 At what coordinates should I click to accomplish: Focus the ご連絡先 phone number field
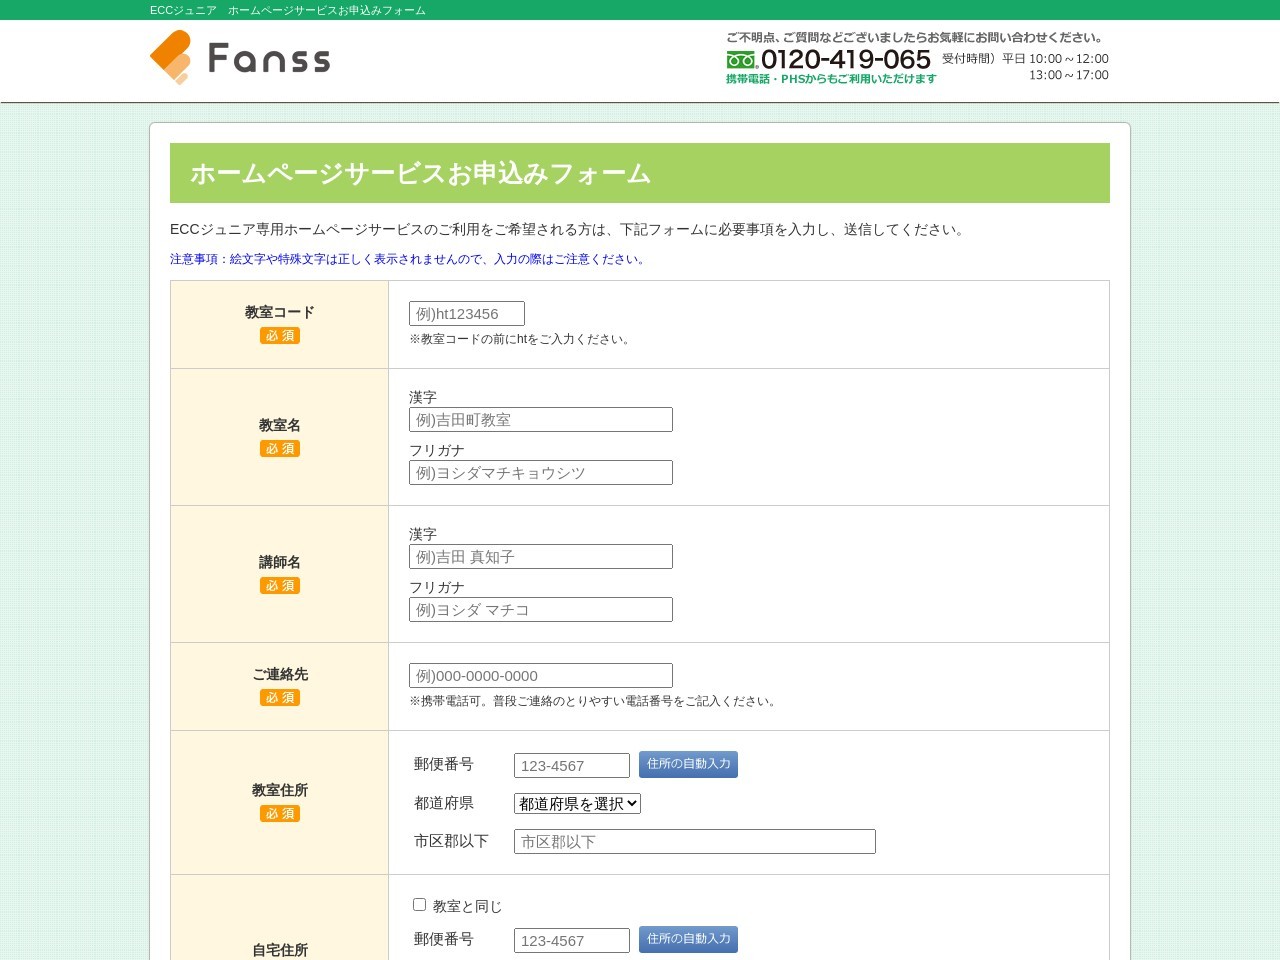point(540,676)
